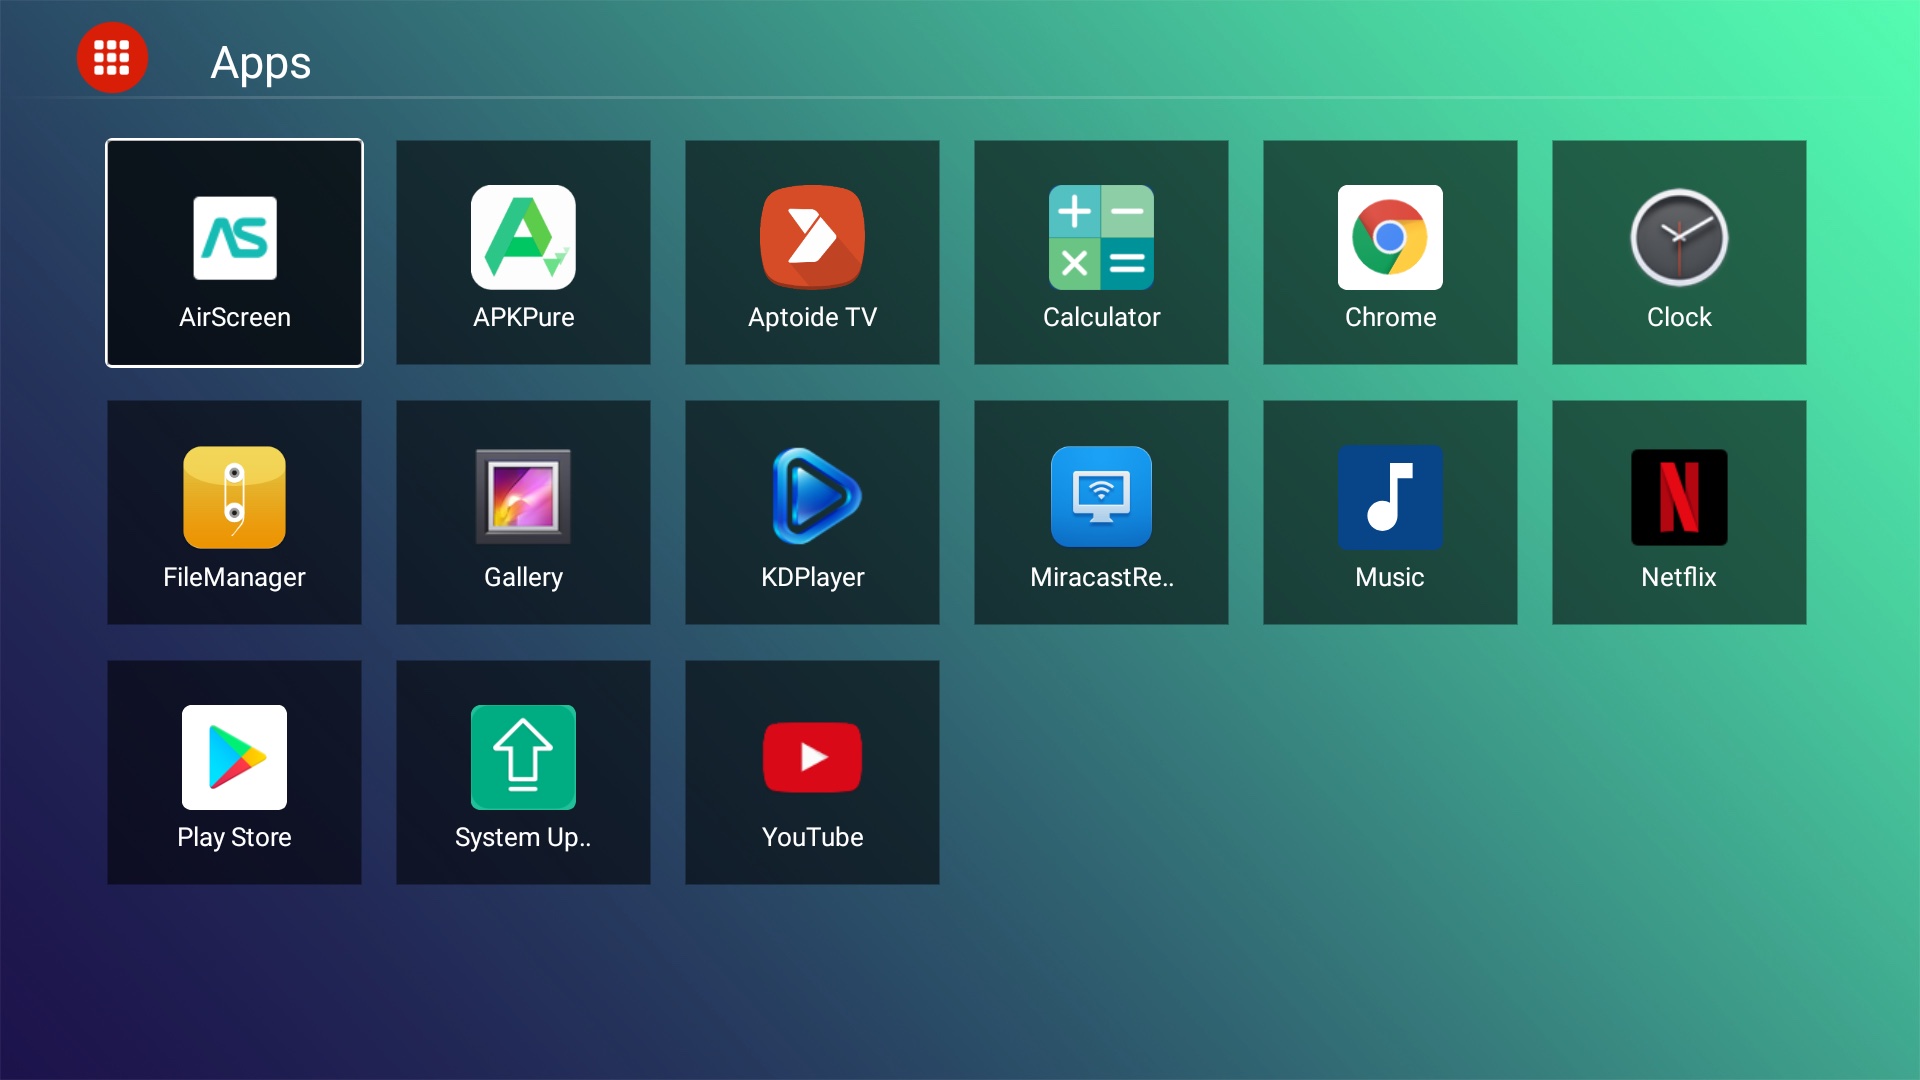Open the Aptoide TV app
1920x1080 pixels.
812,252
